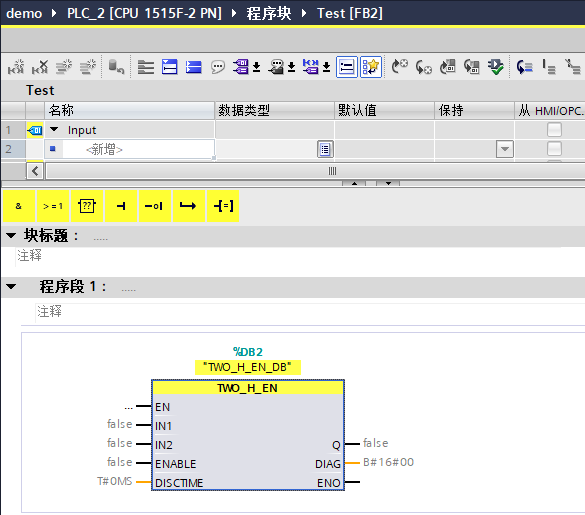Click the compile with green checkmark icon

point(495,67)
